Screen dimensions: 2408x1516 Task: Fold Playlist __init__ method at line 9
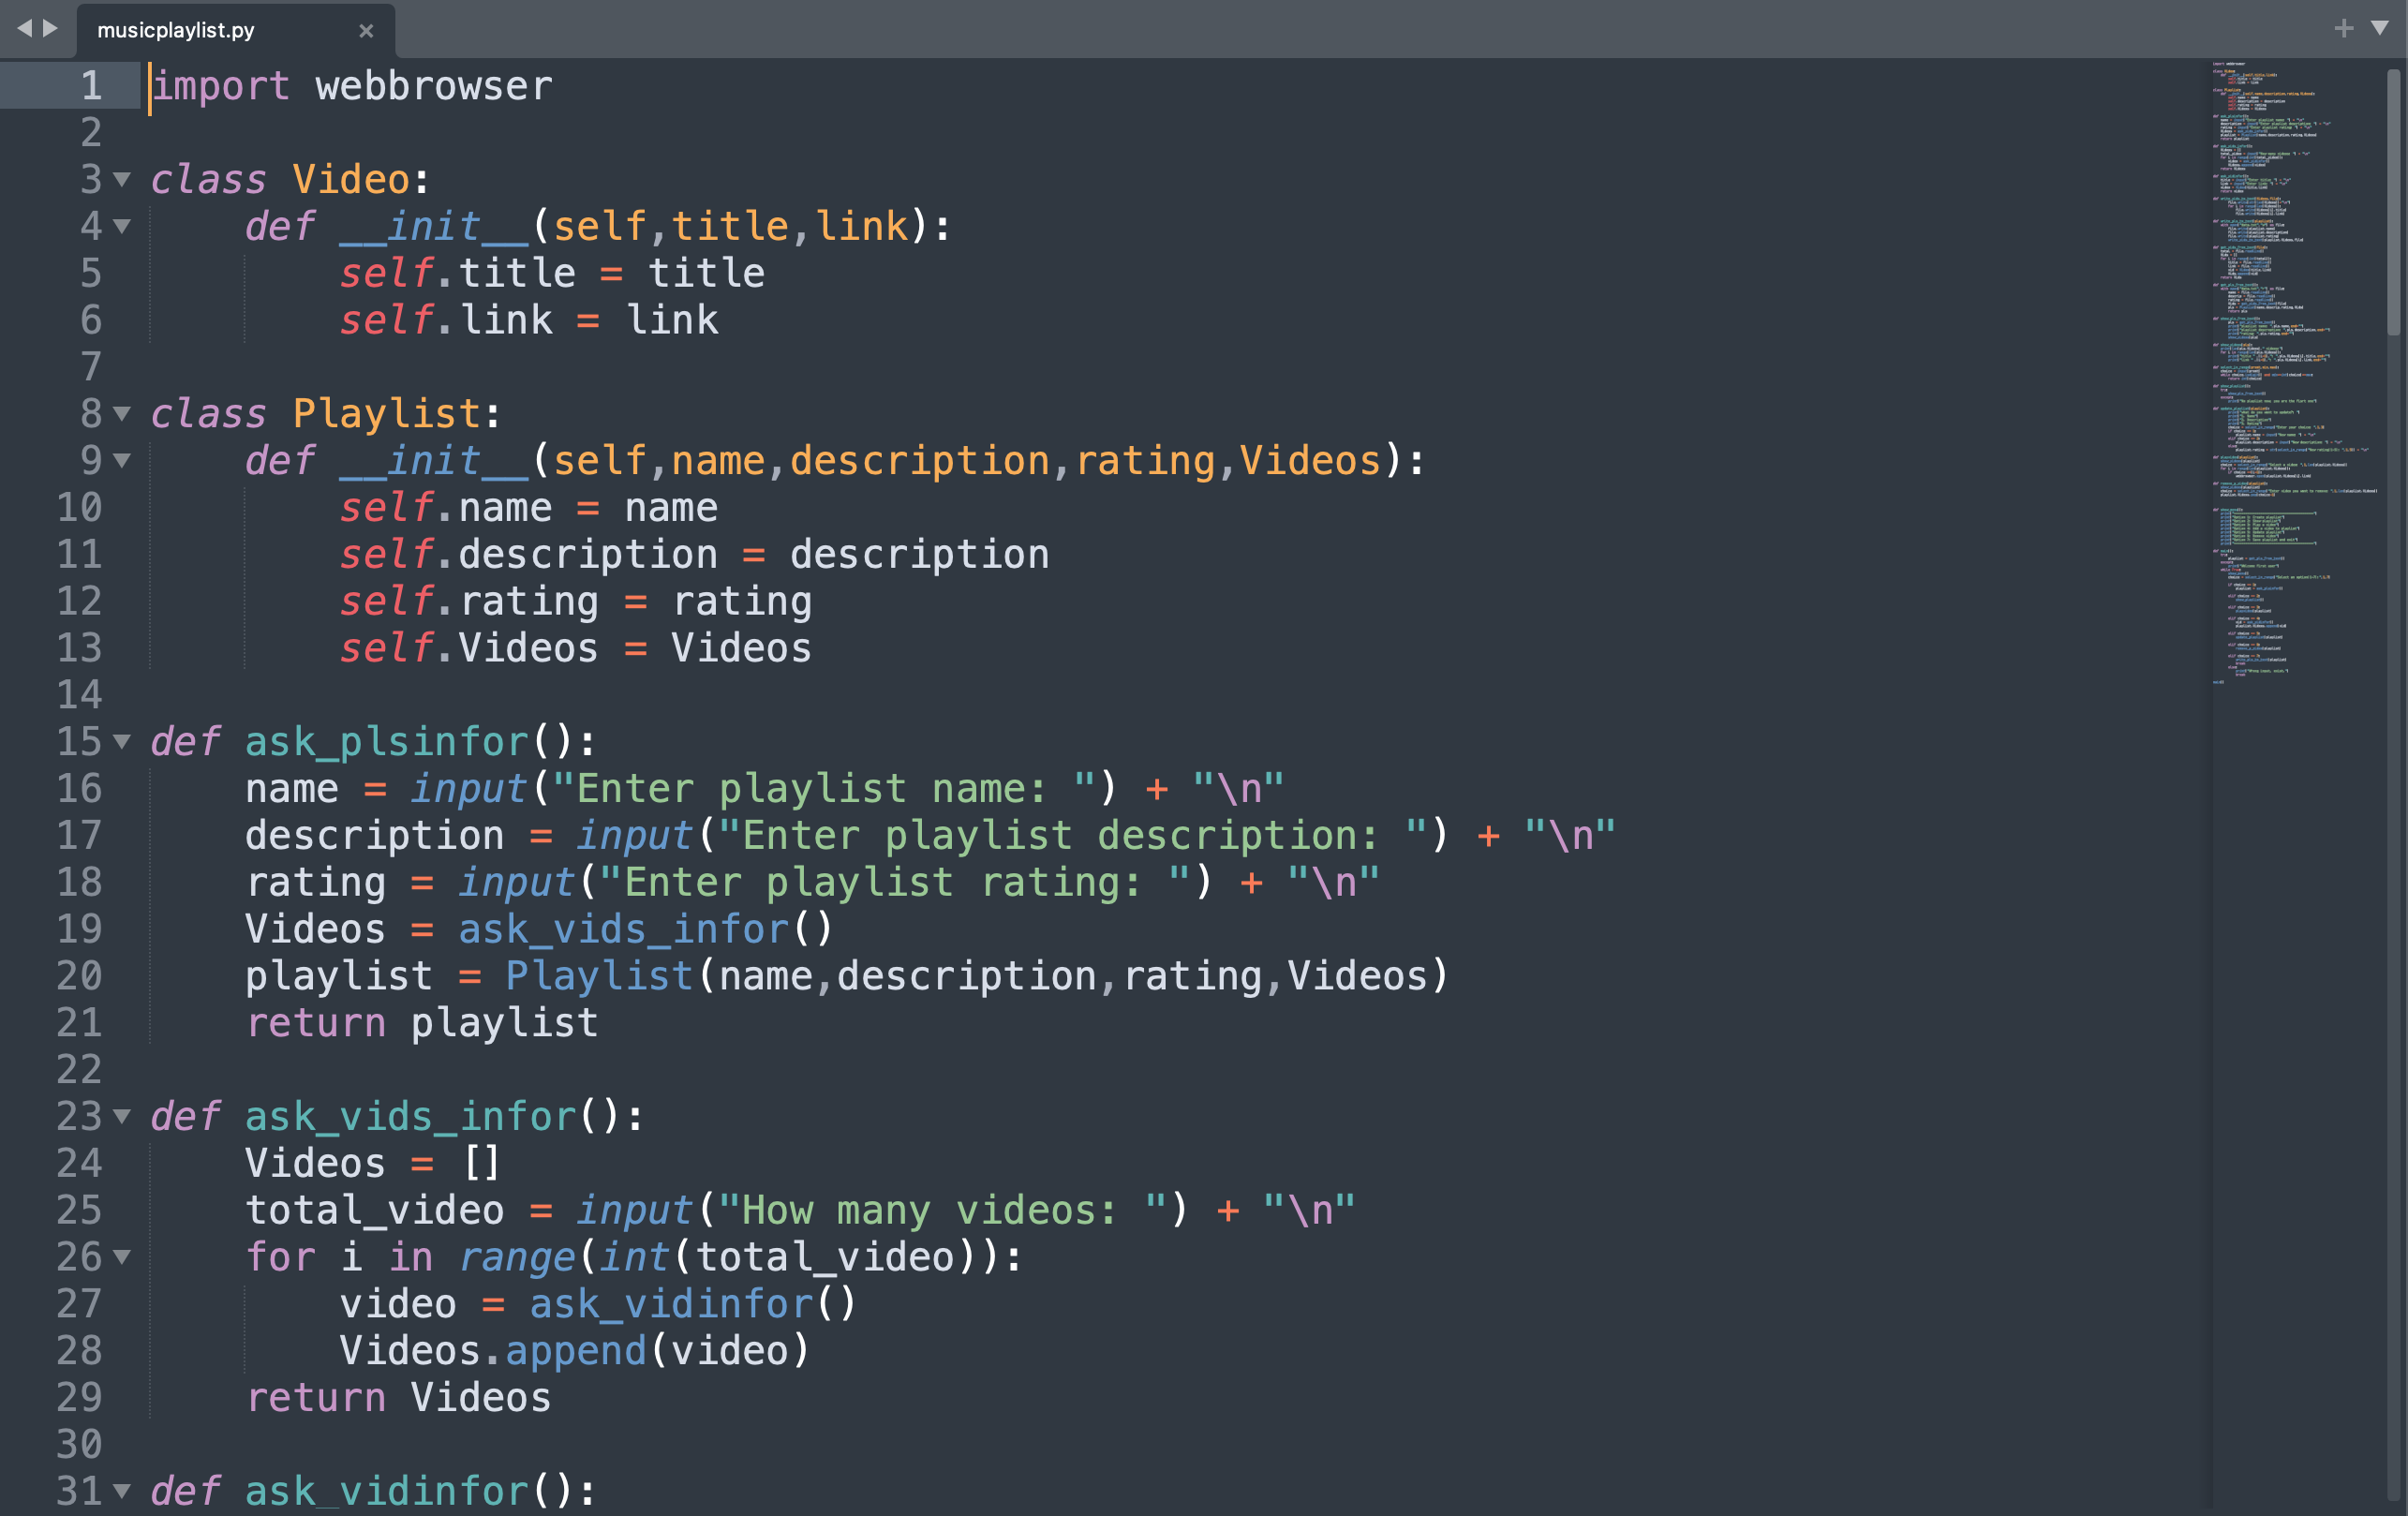122,461
